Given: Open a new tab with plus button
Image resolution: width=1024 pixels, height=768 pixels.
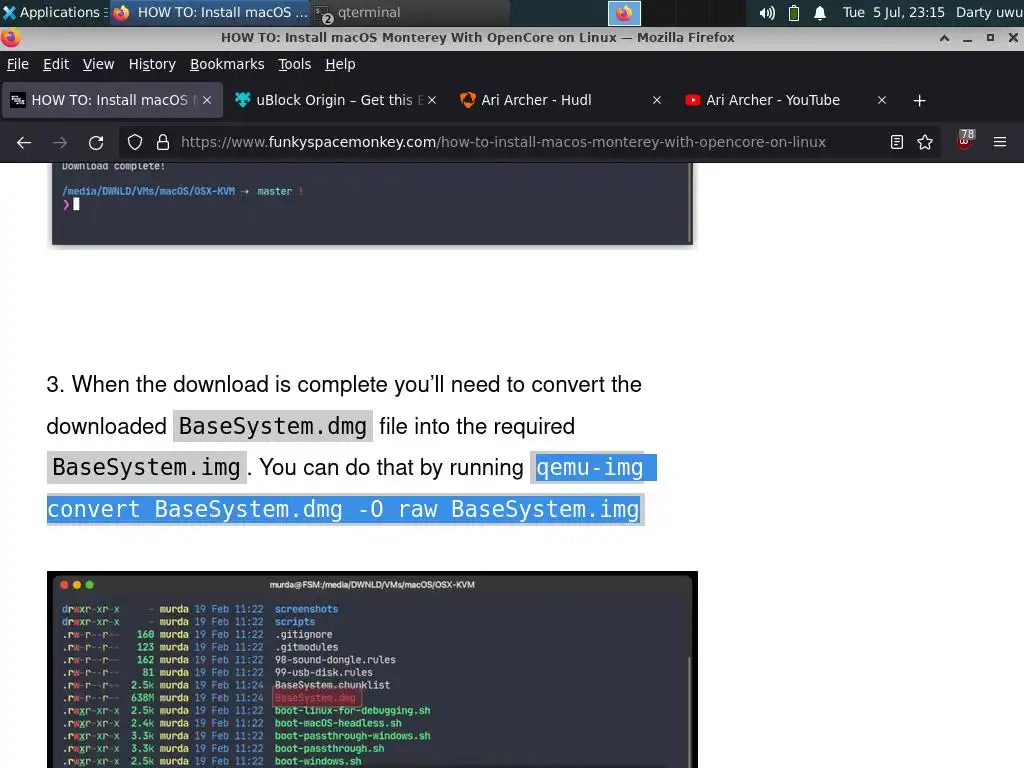Looking at the screenshot, I should 920,101.
